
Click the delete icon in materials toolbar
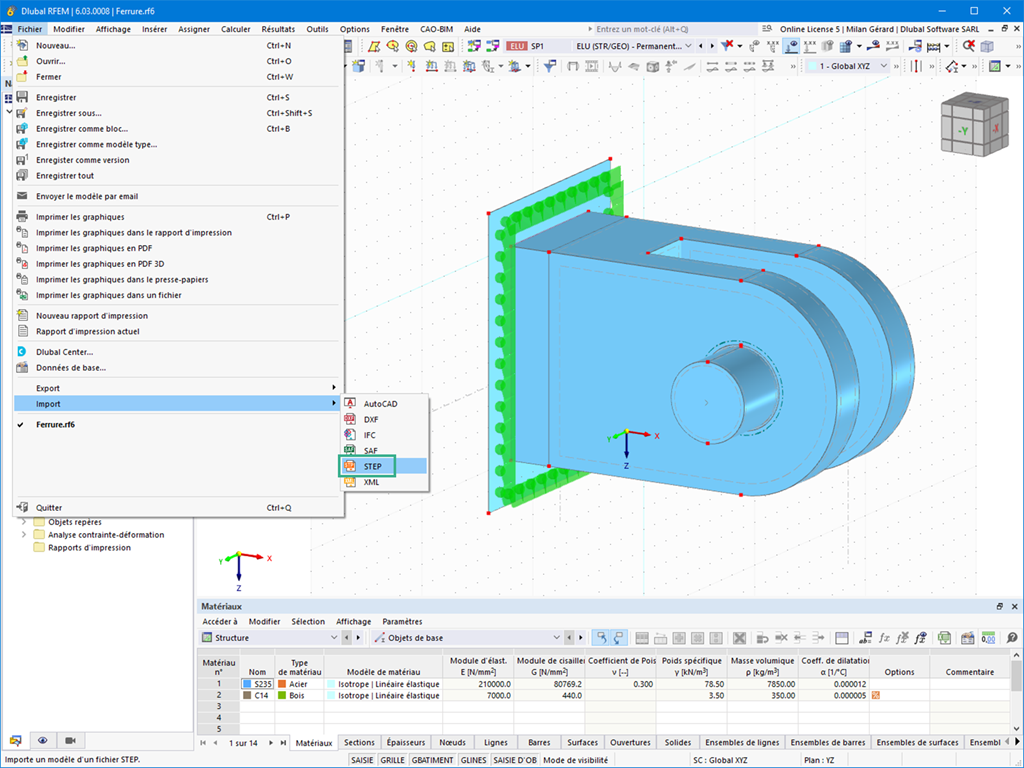pyautogui.click(x=739, y=638)
